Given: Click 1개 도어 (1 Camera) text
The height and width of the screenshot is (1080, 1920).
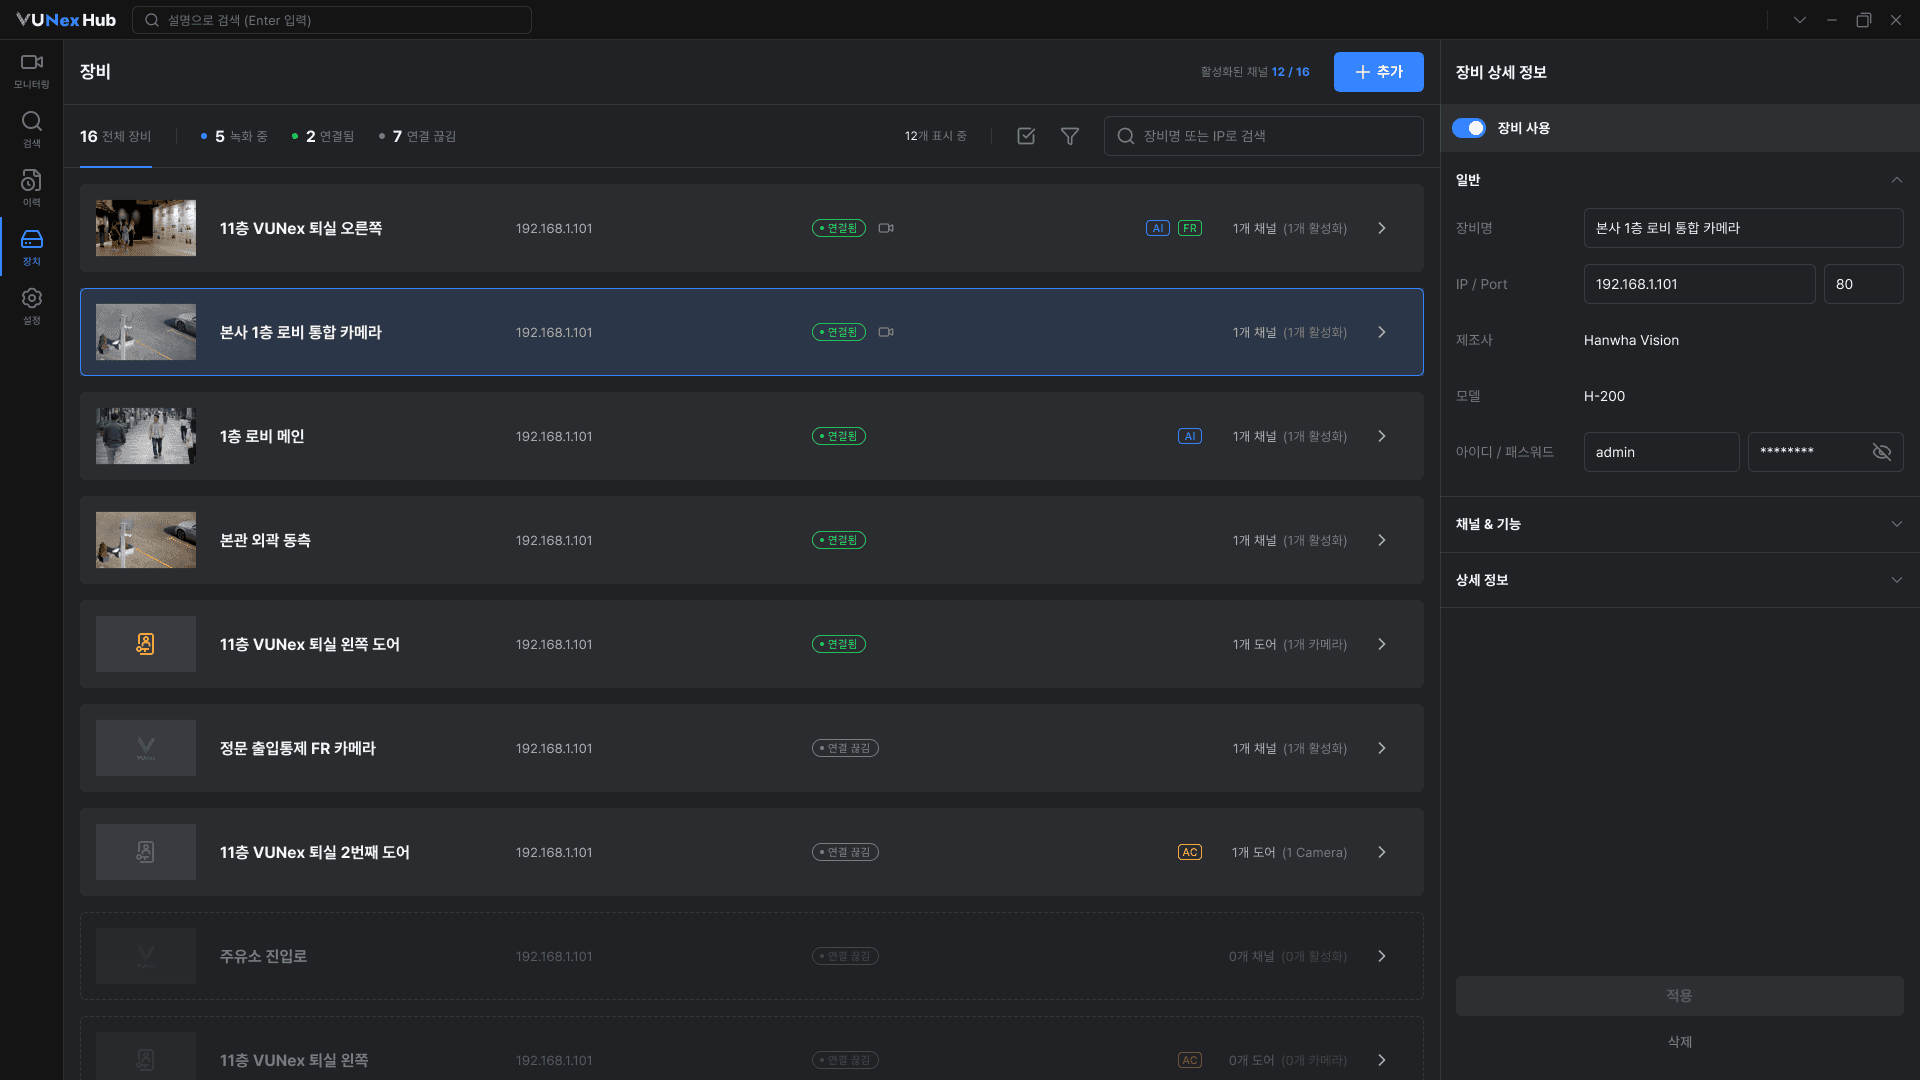Looking at the screenshot, I should (1289, 852).
